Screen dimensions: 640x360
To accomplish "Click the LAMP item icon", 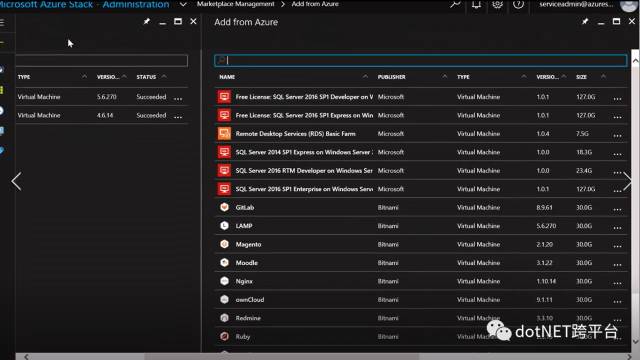I will click(x=224, y=226).
